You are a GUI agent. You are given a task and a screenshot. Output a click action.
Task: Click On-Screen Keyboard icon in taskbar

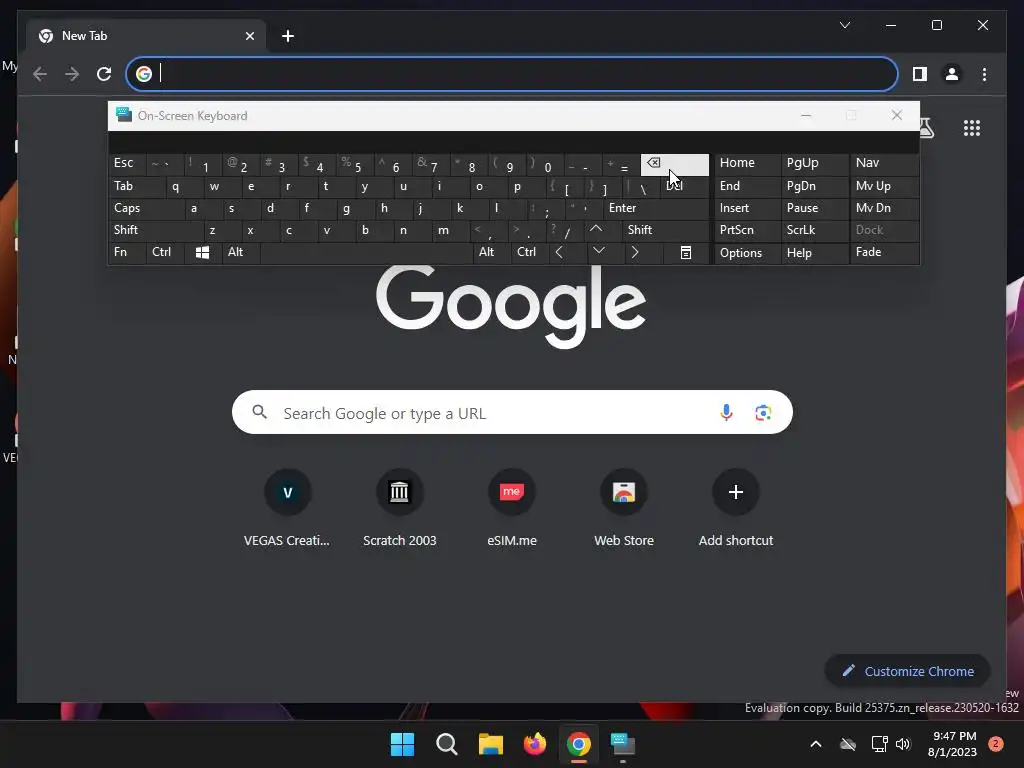[623, 744]
